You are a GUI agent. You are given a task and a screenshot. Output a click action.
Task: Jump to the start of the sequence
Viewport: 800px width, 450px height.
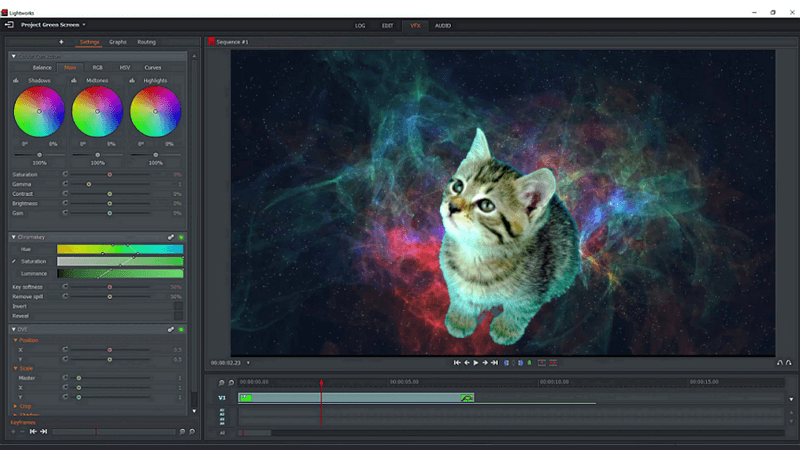457,363
